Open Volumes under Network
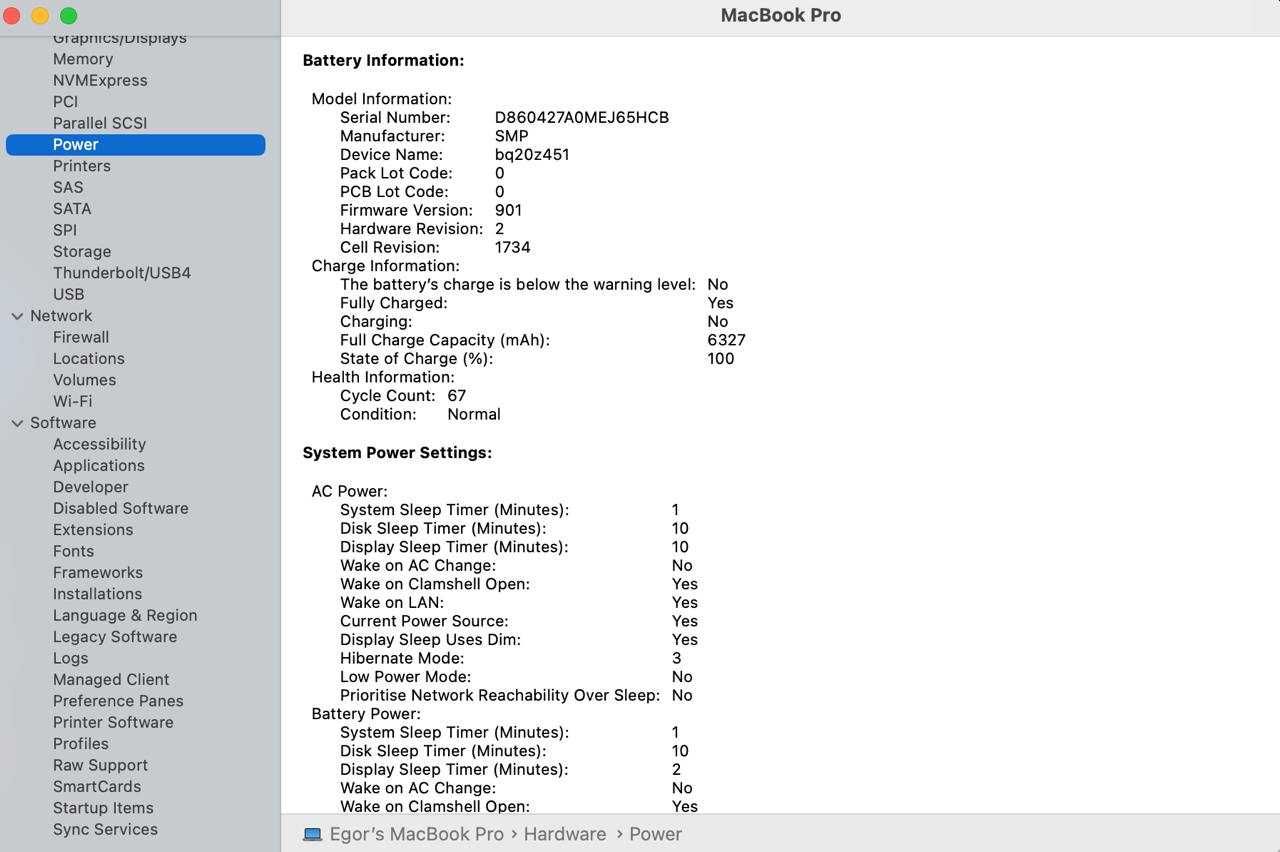The height and width of the screenshot is (852, 1280). [x=84, y=380]
